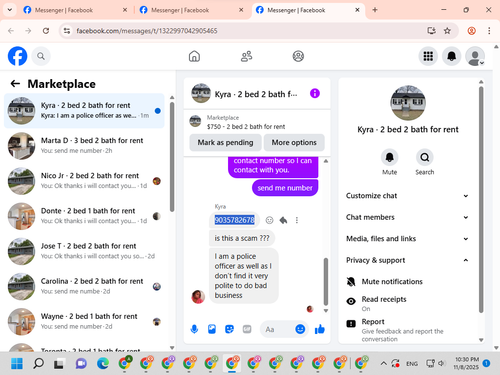Open the account profile avatar menu
Screen dimensions: 500x375
coord(475,56)
